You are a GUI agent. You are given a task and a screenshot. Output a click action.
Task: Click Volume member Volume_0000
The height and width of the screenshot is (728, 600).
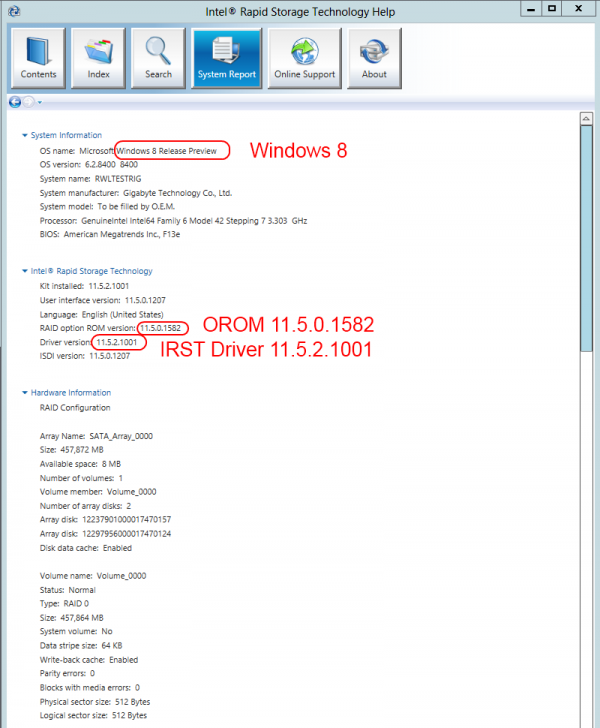click(98, 492)
